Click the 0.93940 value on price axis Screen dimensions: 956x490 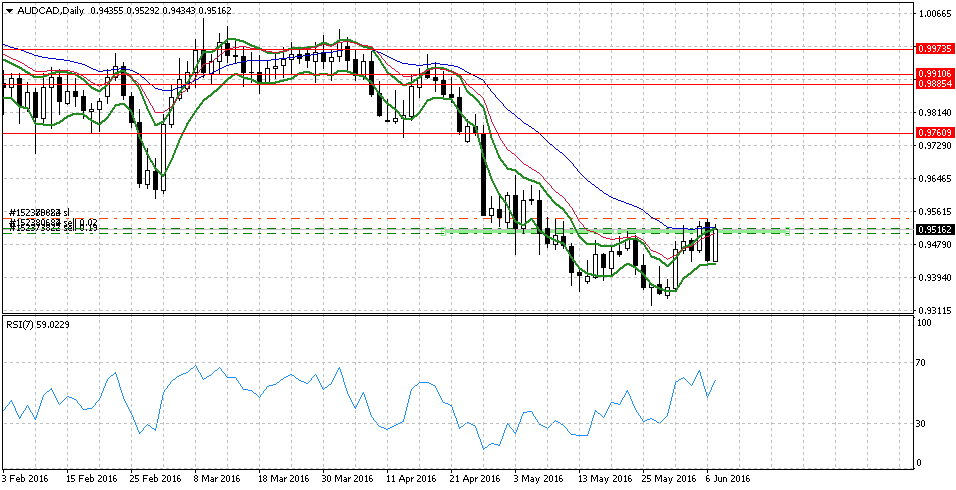[x=936, y=279]
